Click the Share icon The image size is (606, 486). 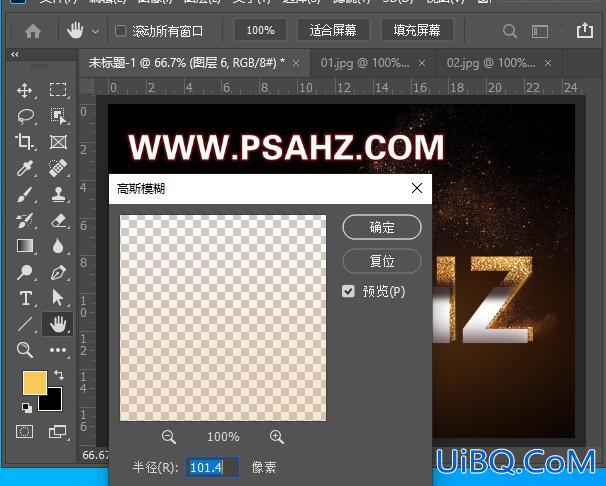pyautogui.click(x=585, y=30)
